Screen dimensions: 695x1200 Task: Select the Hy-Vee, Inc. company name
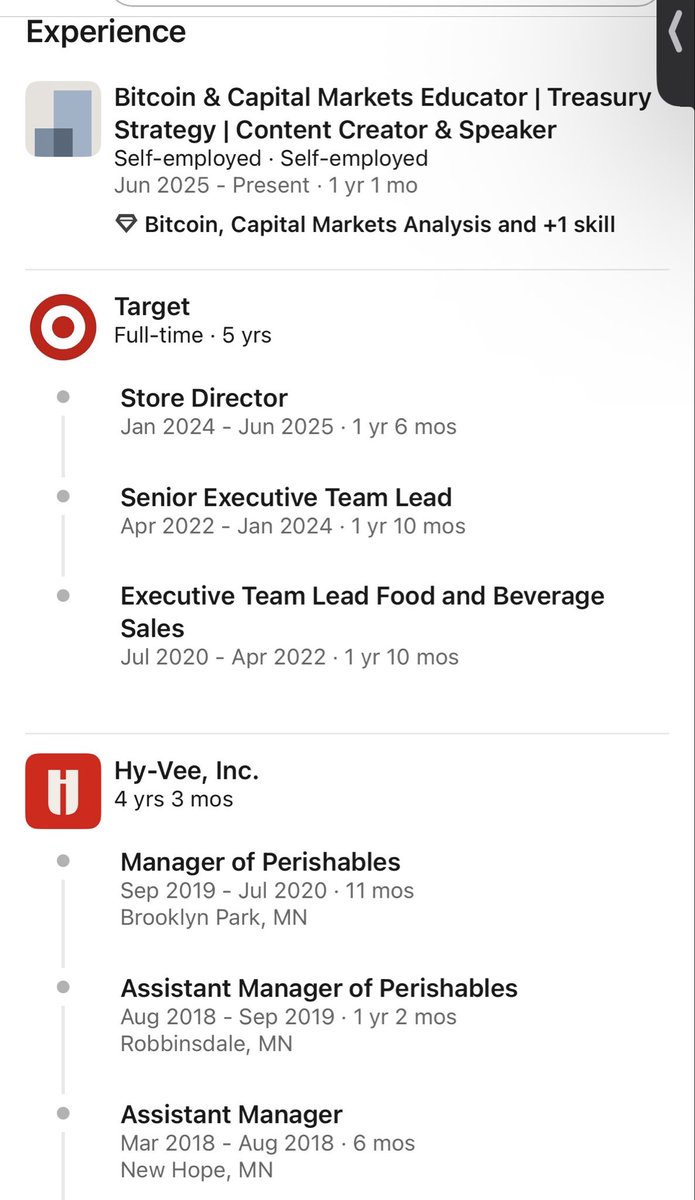pyautogui.click(x=186, y=771)
